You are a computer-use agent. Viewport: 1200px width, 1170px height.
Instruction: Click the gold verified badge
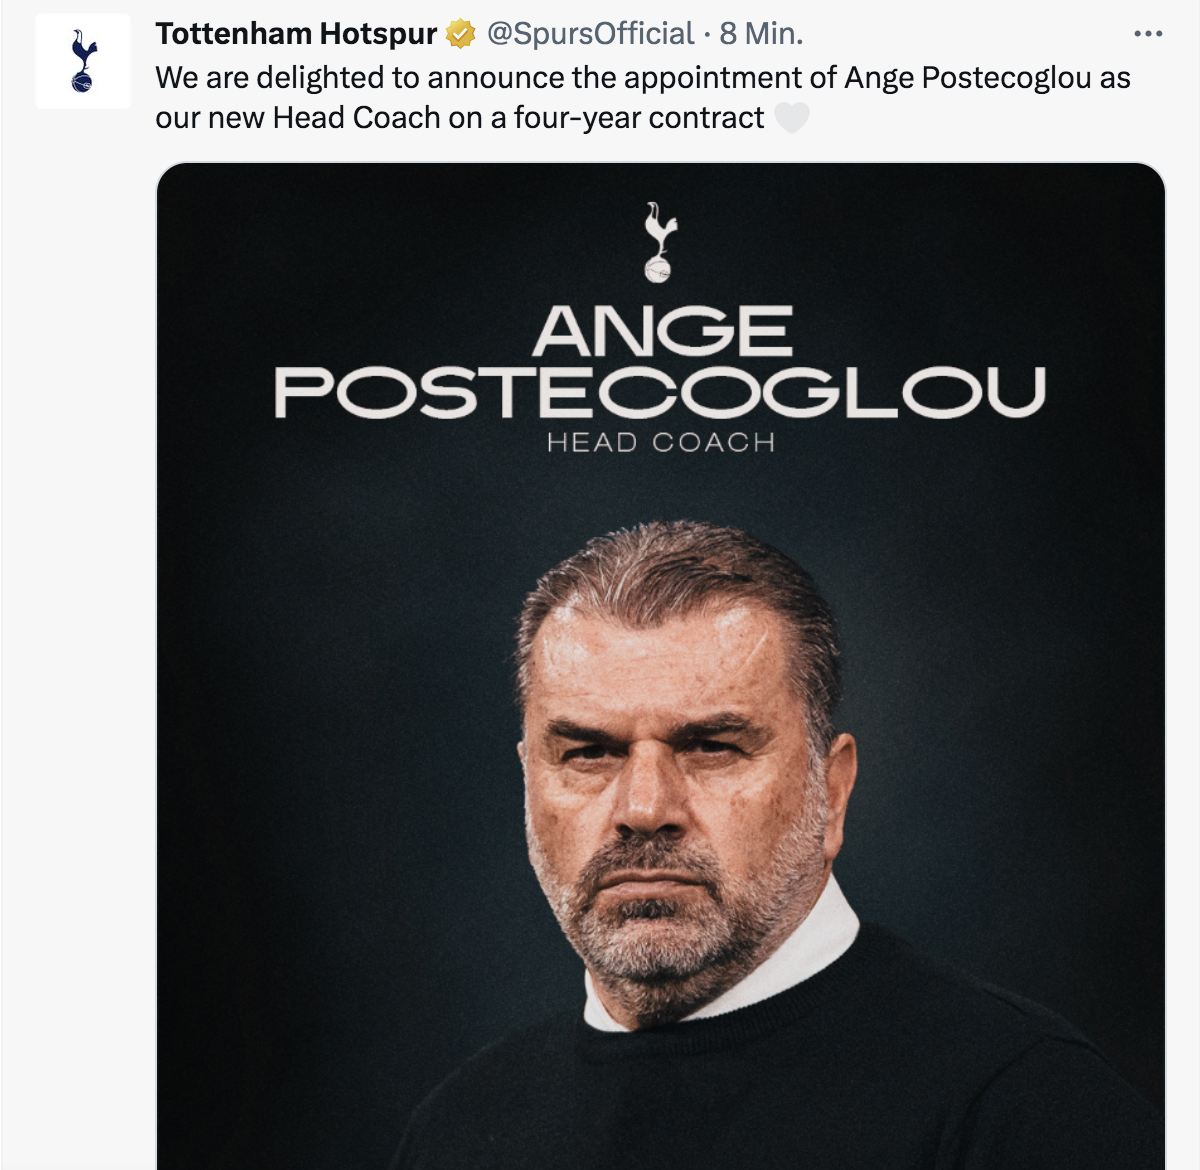(460, 35)
